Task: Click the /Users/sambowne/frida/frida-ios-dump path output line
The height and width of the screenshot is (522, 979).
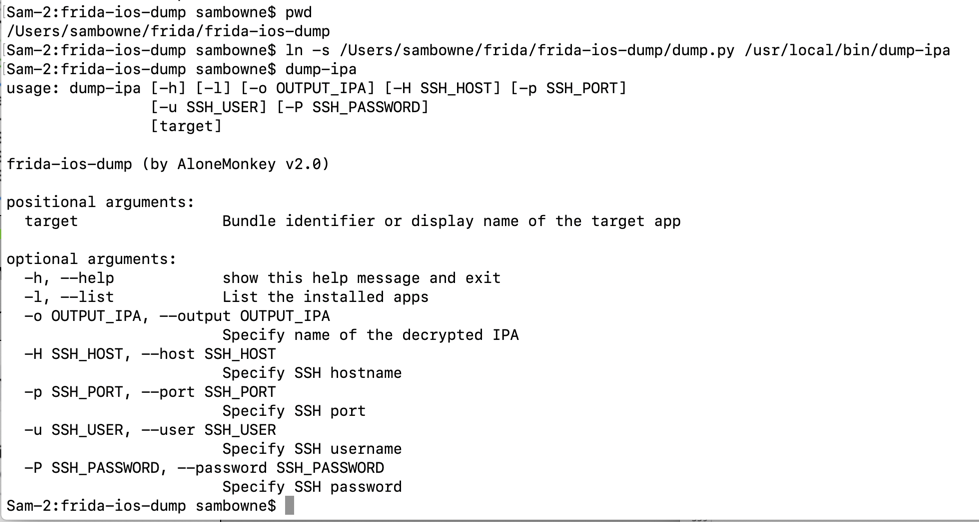Action: (168, 31)
